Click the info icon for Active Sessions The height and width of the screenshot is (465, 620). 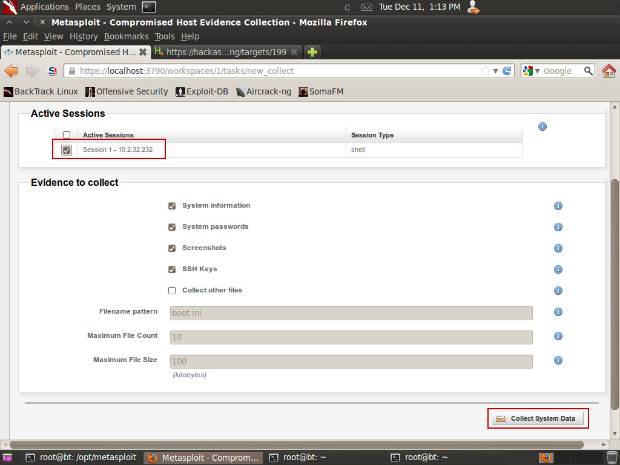542,127
